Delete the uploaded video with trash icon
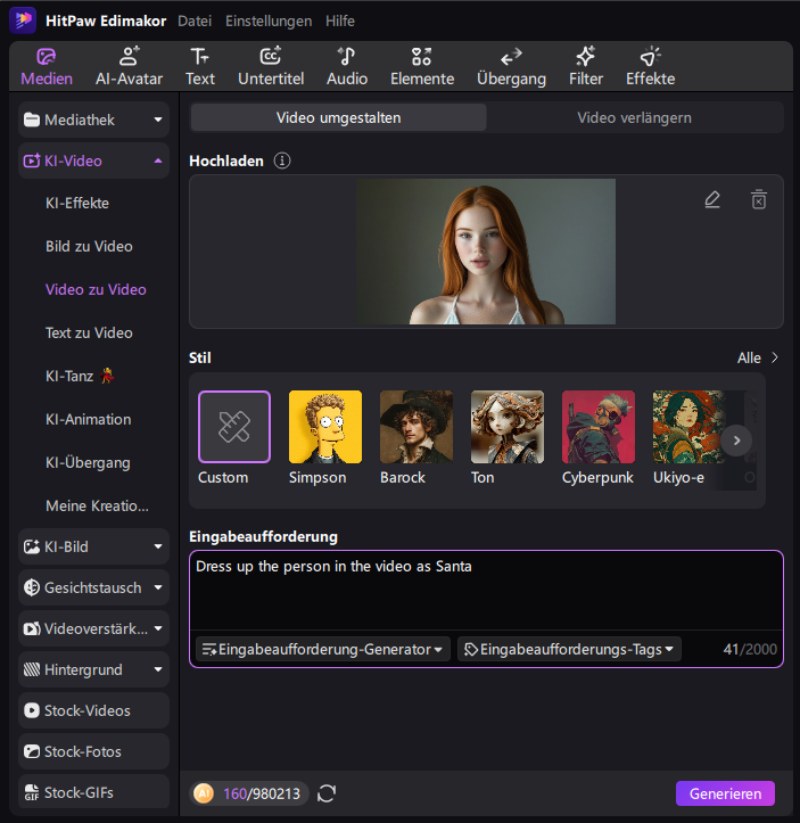Image resolution: width=800 pixels, height=823 pixels. tap(759, 199)
